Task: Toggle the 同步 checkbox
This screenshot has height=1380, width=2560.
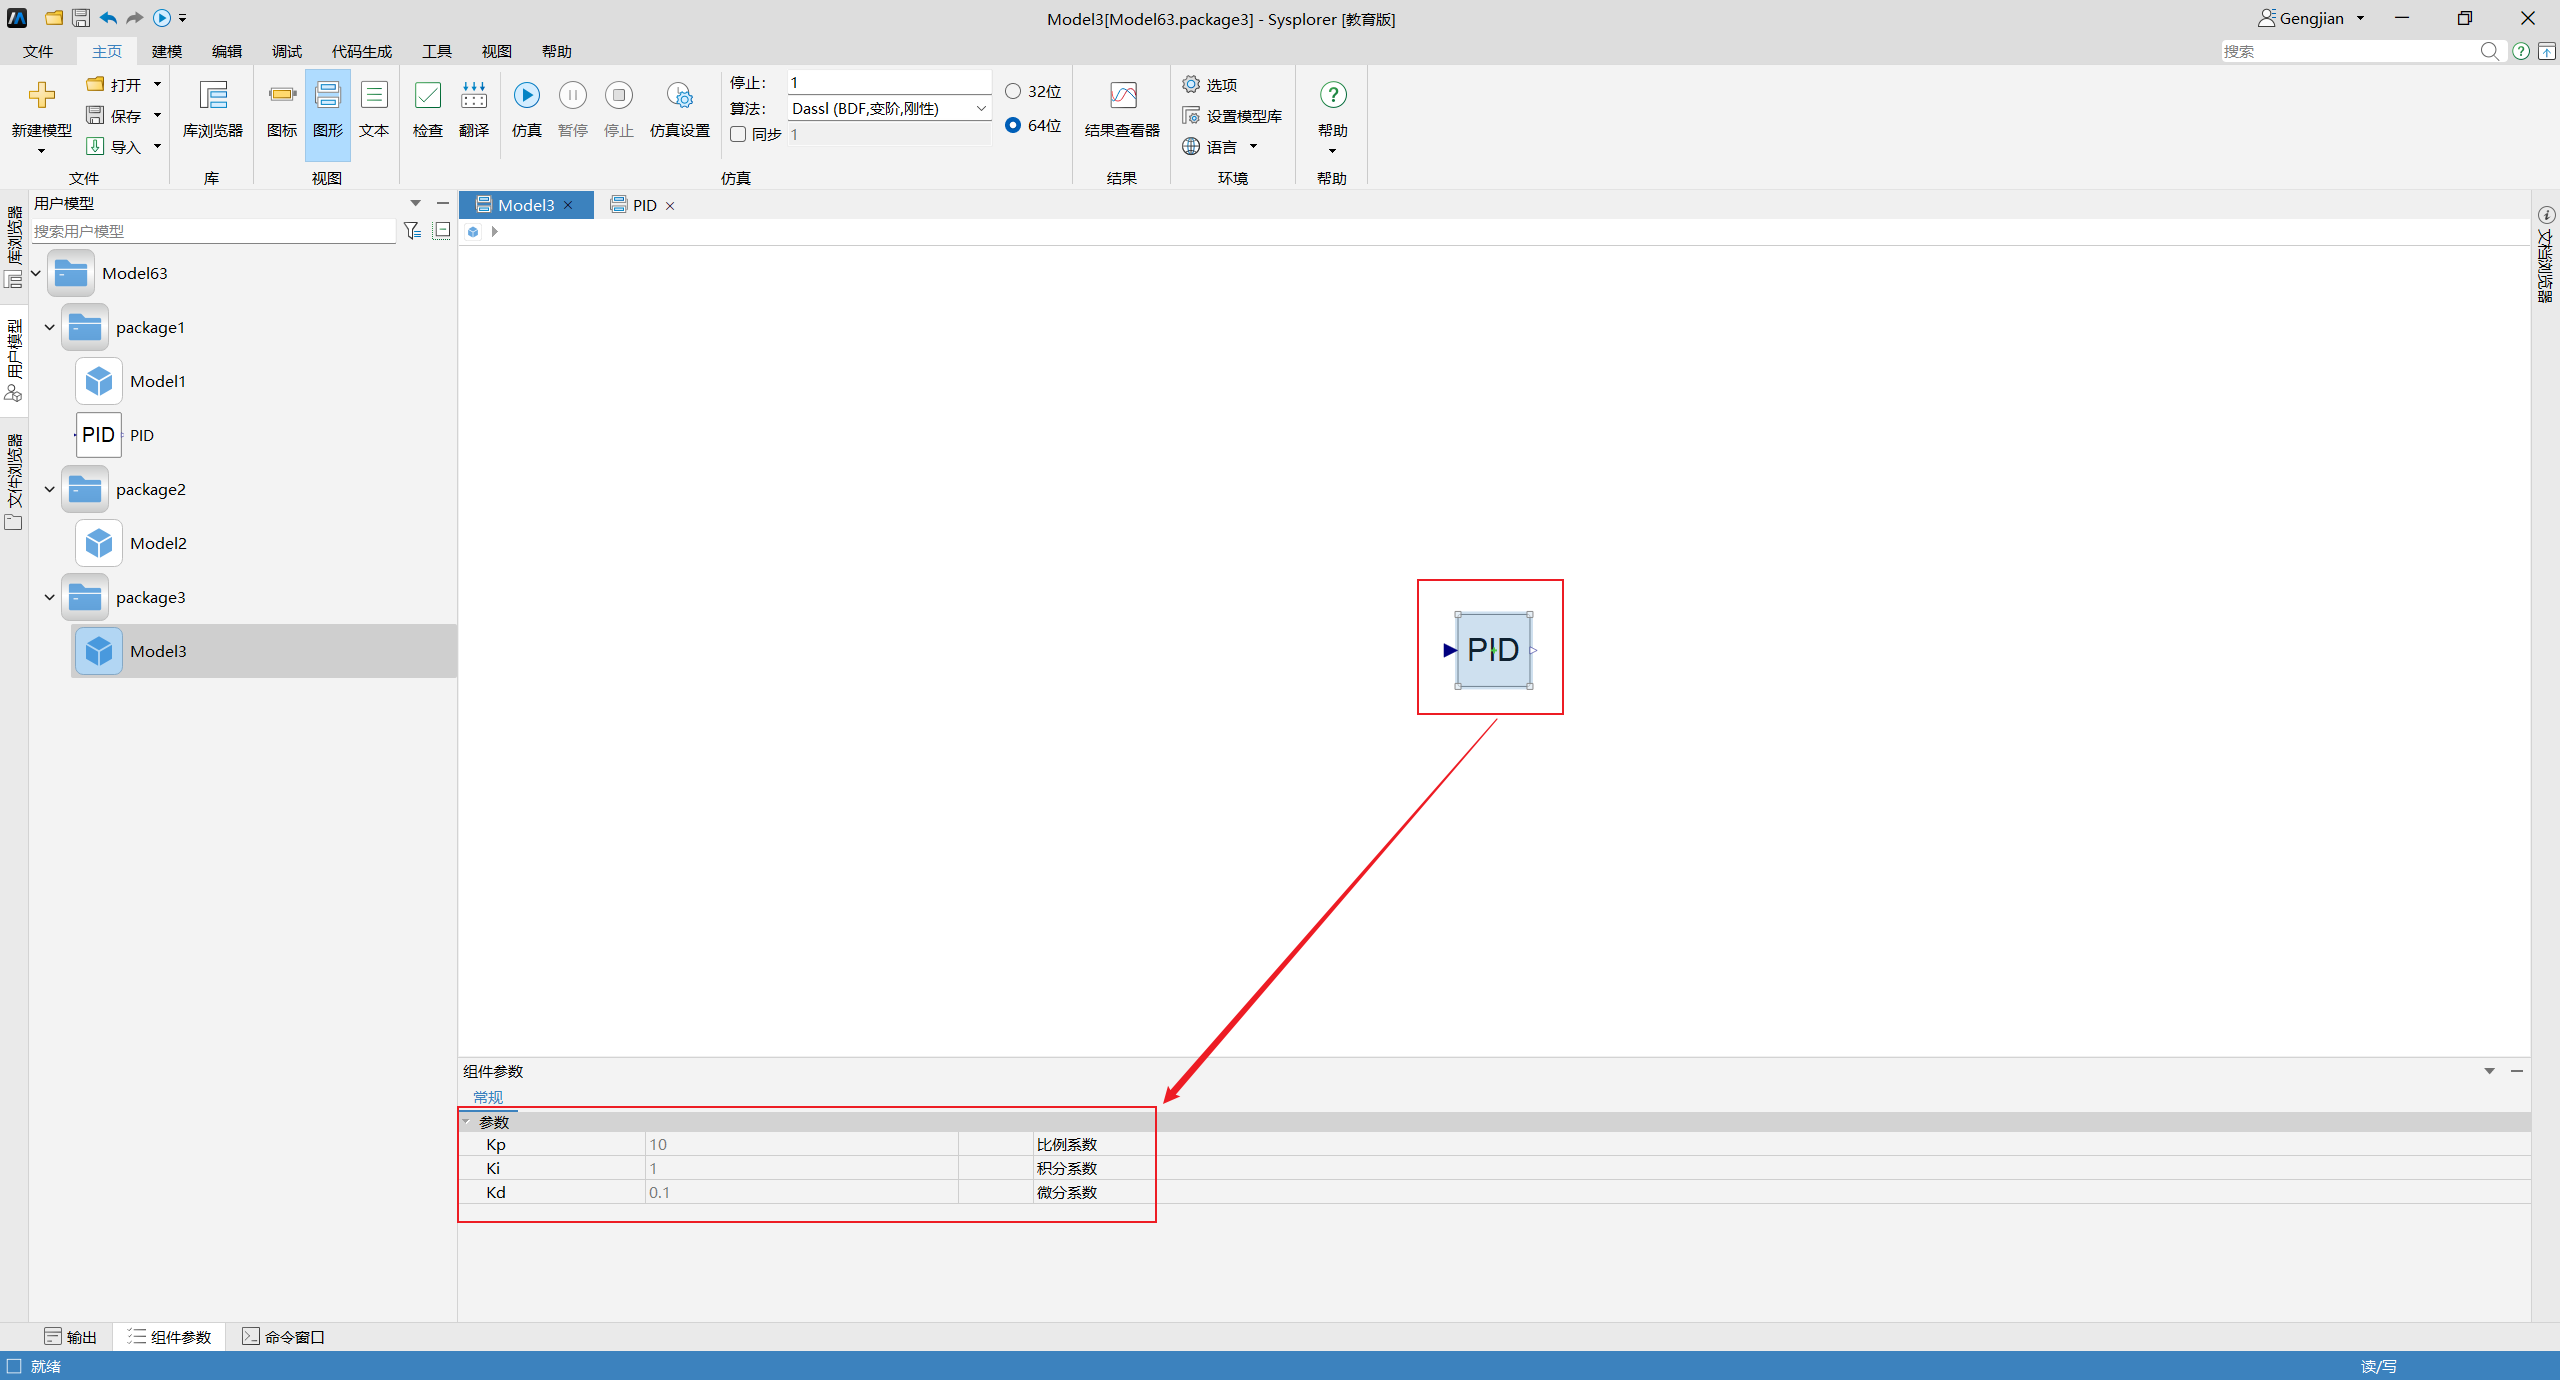Action: point(738,134)
